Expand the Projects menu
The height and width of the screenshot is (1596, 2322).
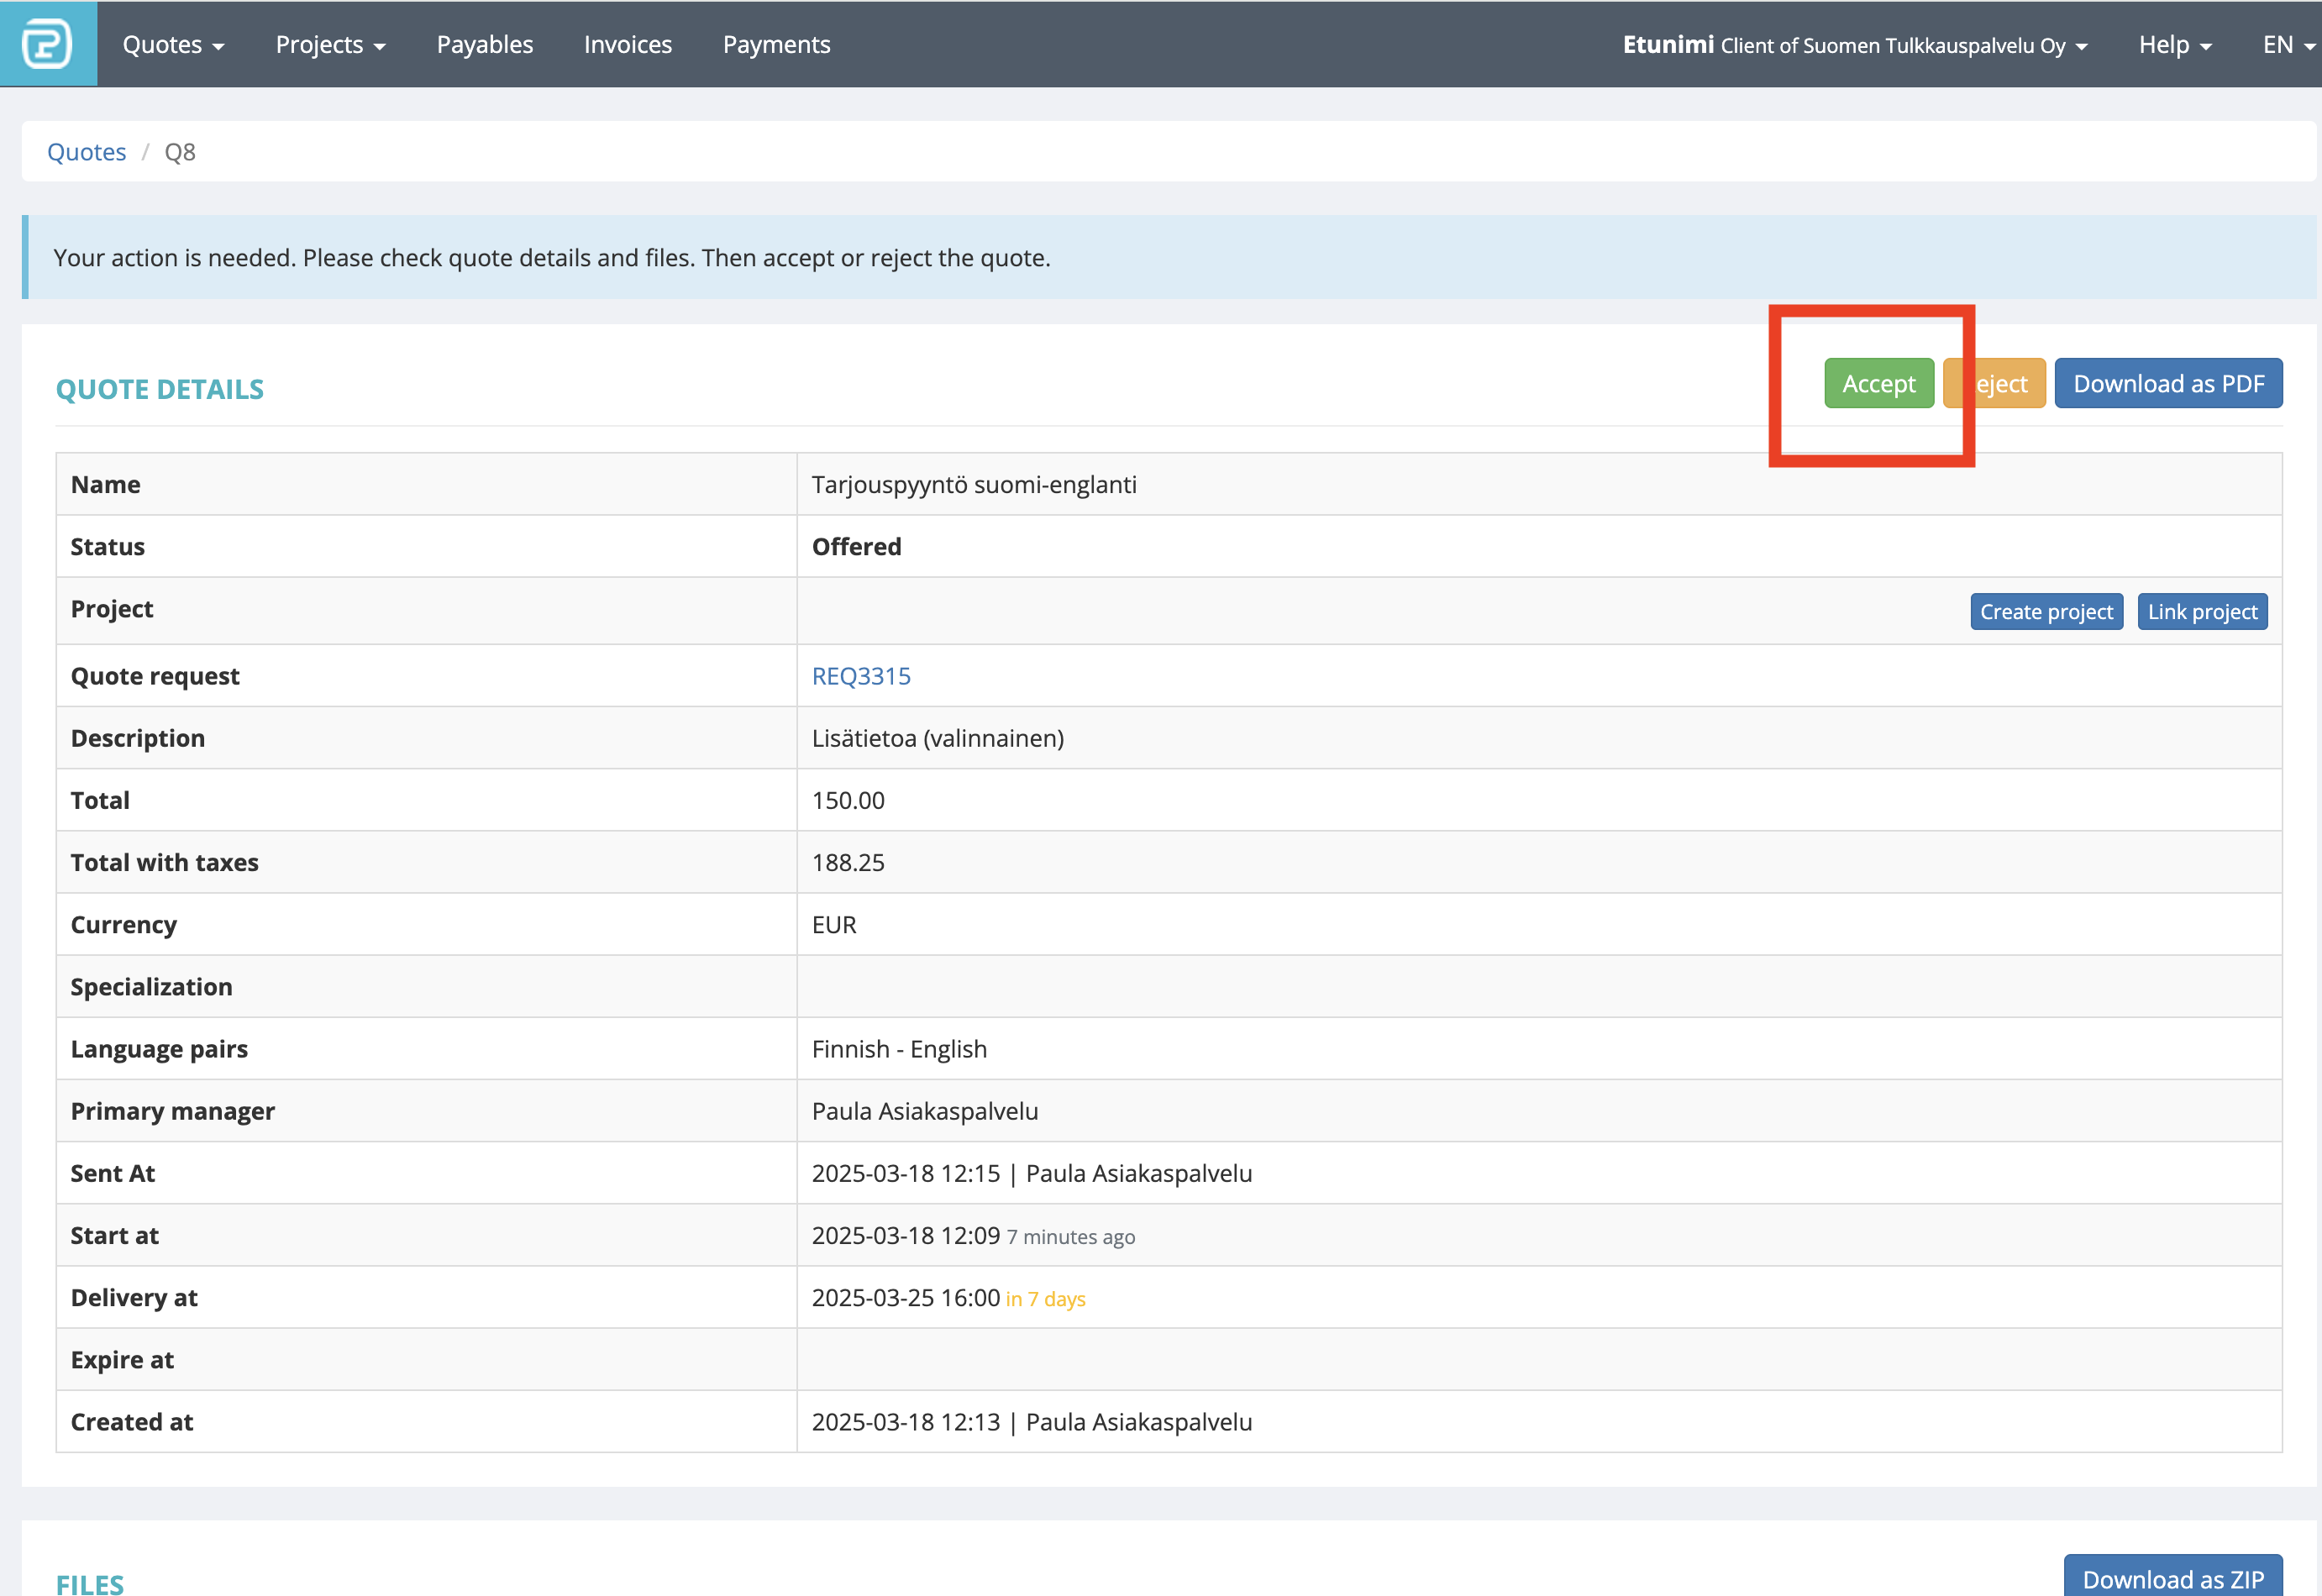[330, 45]
